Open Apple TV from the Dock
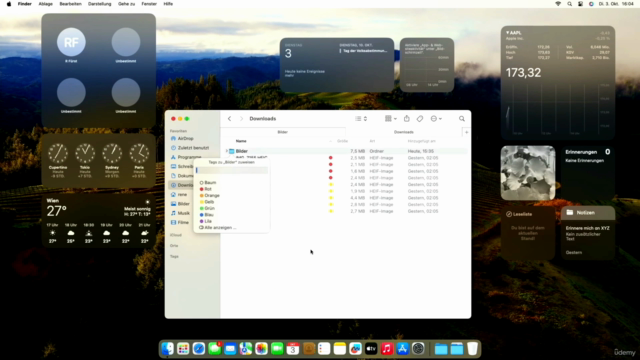640x360 pixels. click(371, 349)
